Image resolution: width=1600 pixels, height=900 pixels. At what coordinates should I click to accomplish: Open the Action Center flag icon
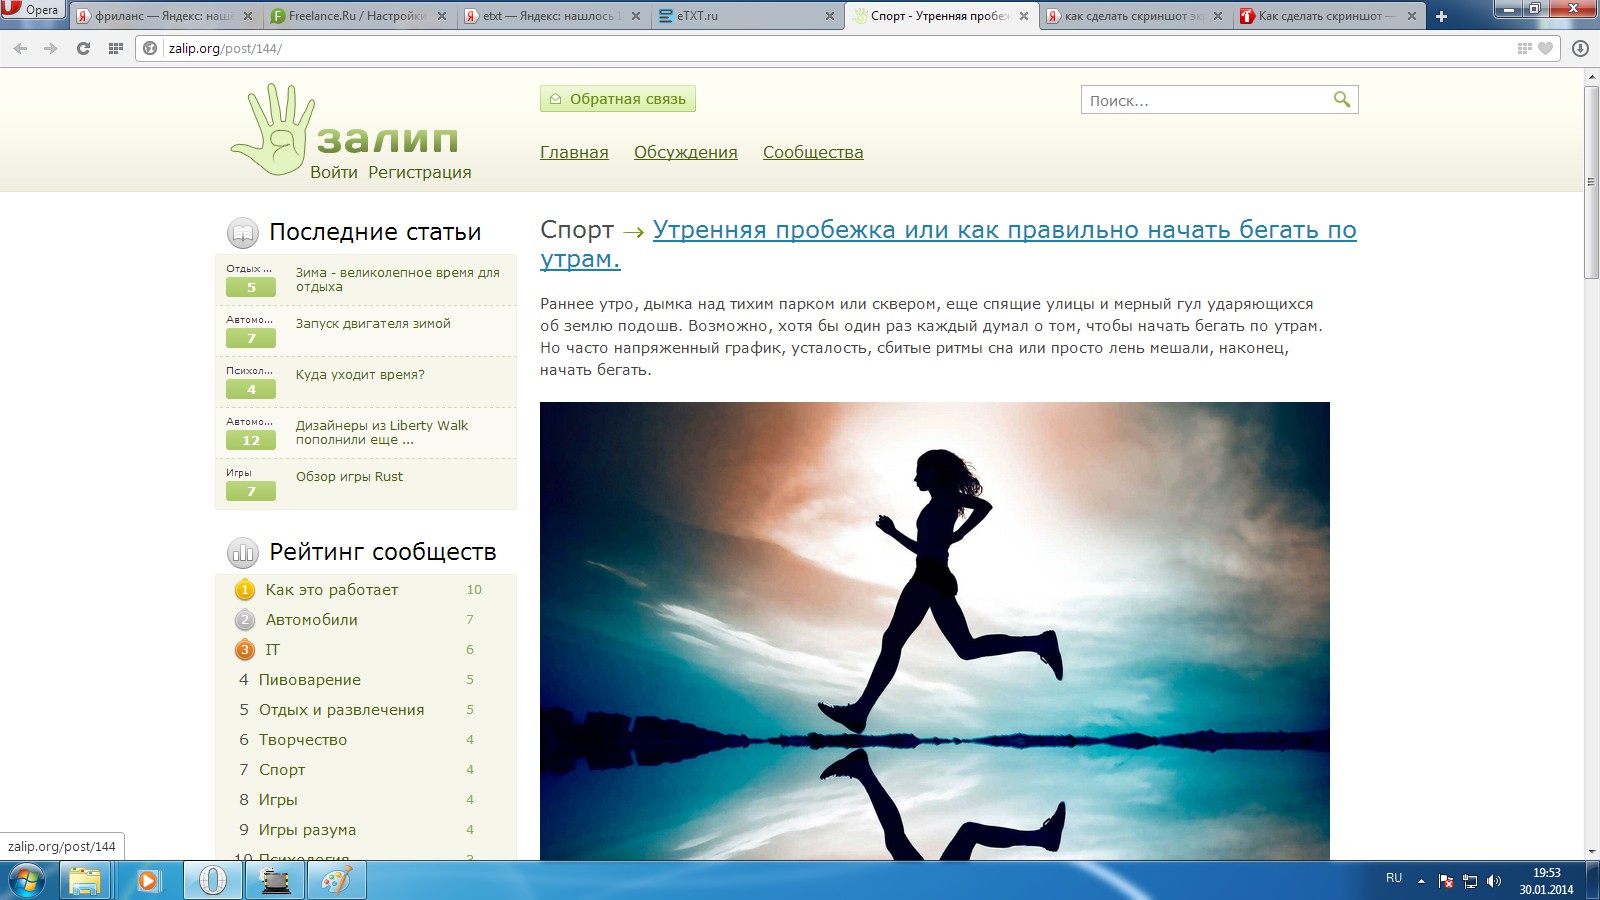(x=1446, y=881)
